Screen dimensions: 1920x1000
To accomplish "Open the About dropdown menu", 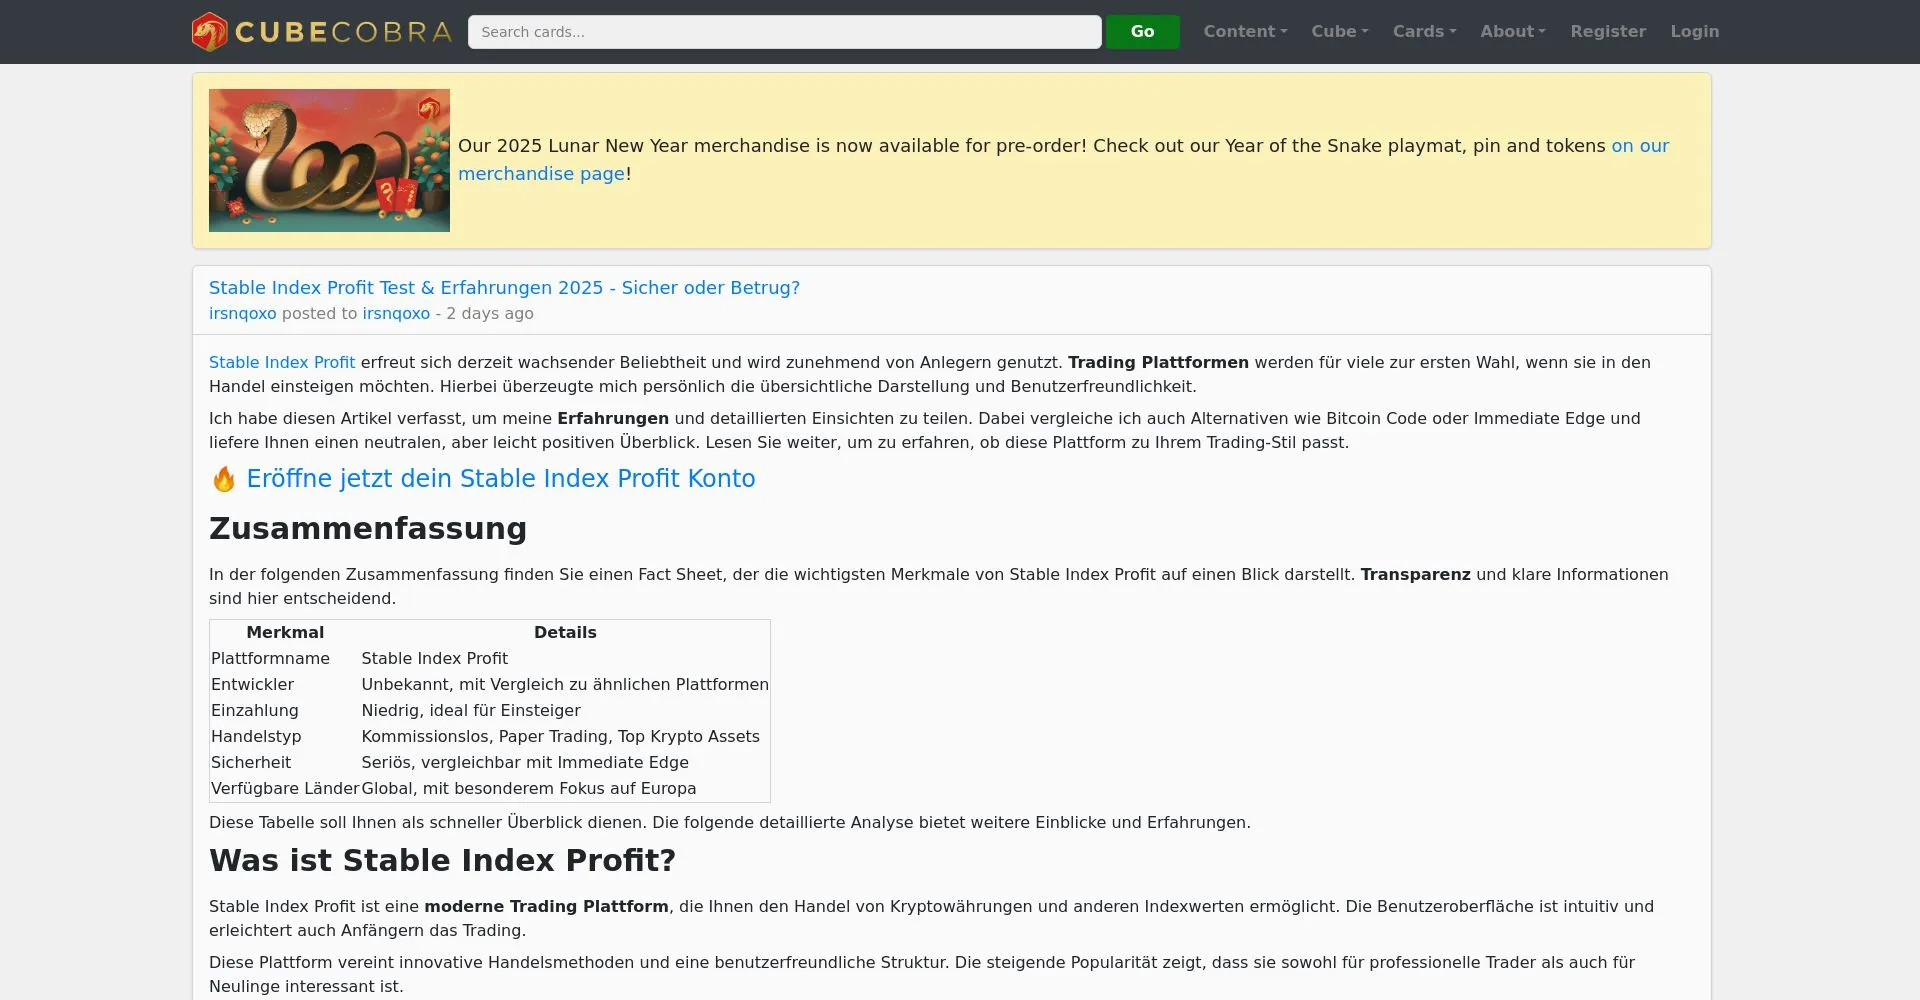I will (x=1513, y=32).
